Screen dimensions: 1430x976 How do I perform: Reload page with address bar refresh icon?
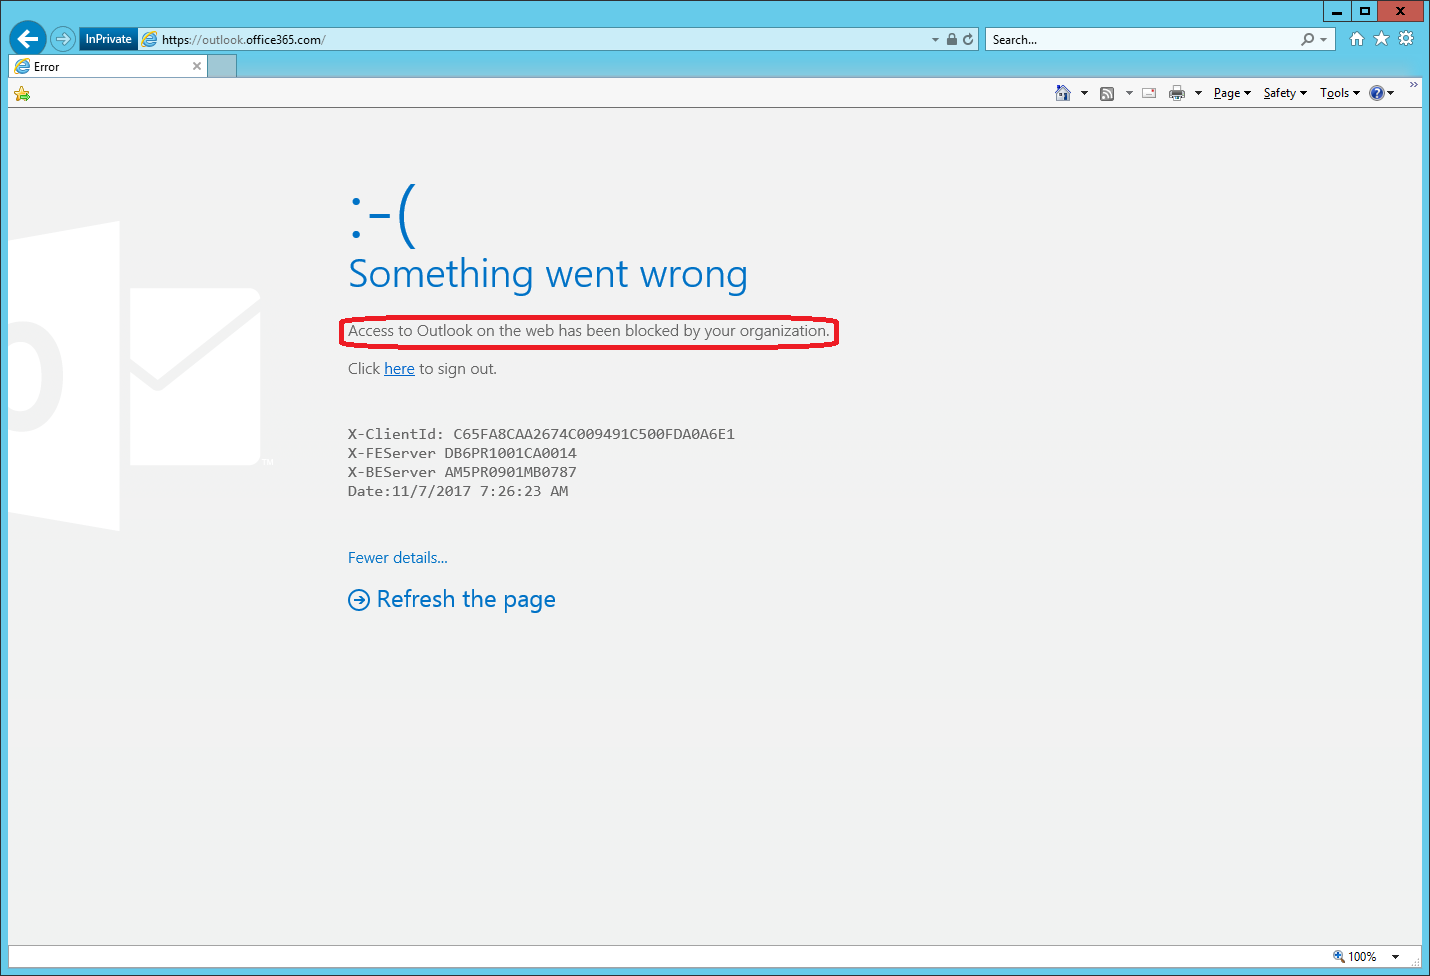click(968, 40)
